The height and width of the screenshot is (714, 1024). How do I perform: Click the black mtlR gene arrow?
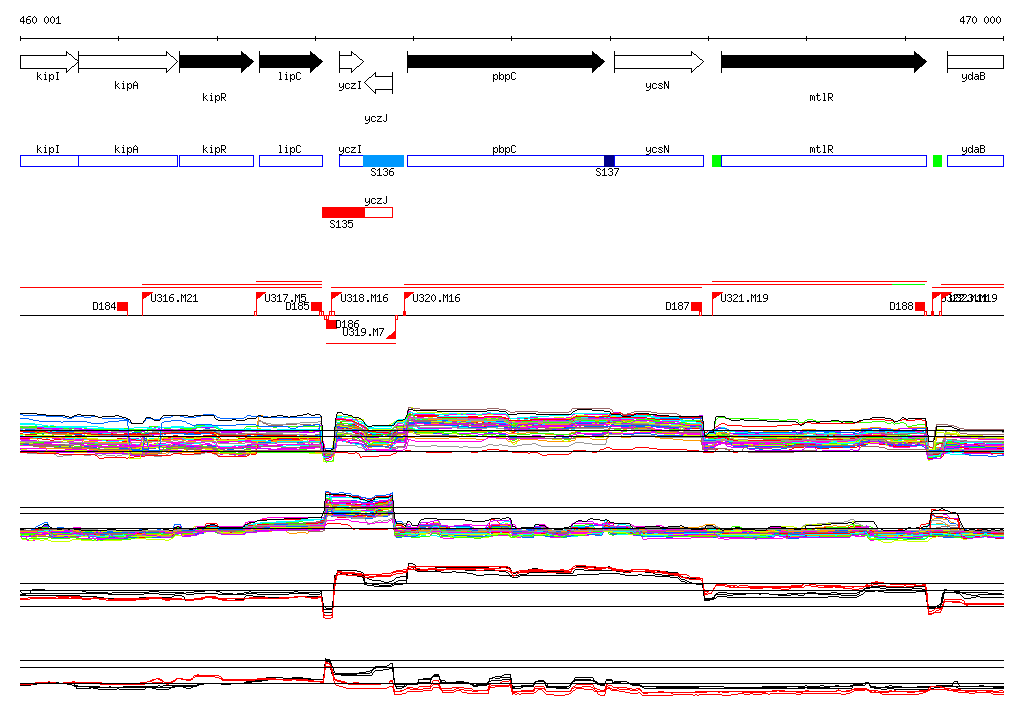click(824, 62)
